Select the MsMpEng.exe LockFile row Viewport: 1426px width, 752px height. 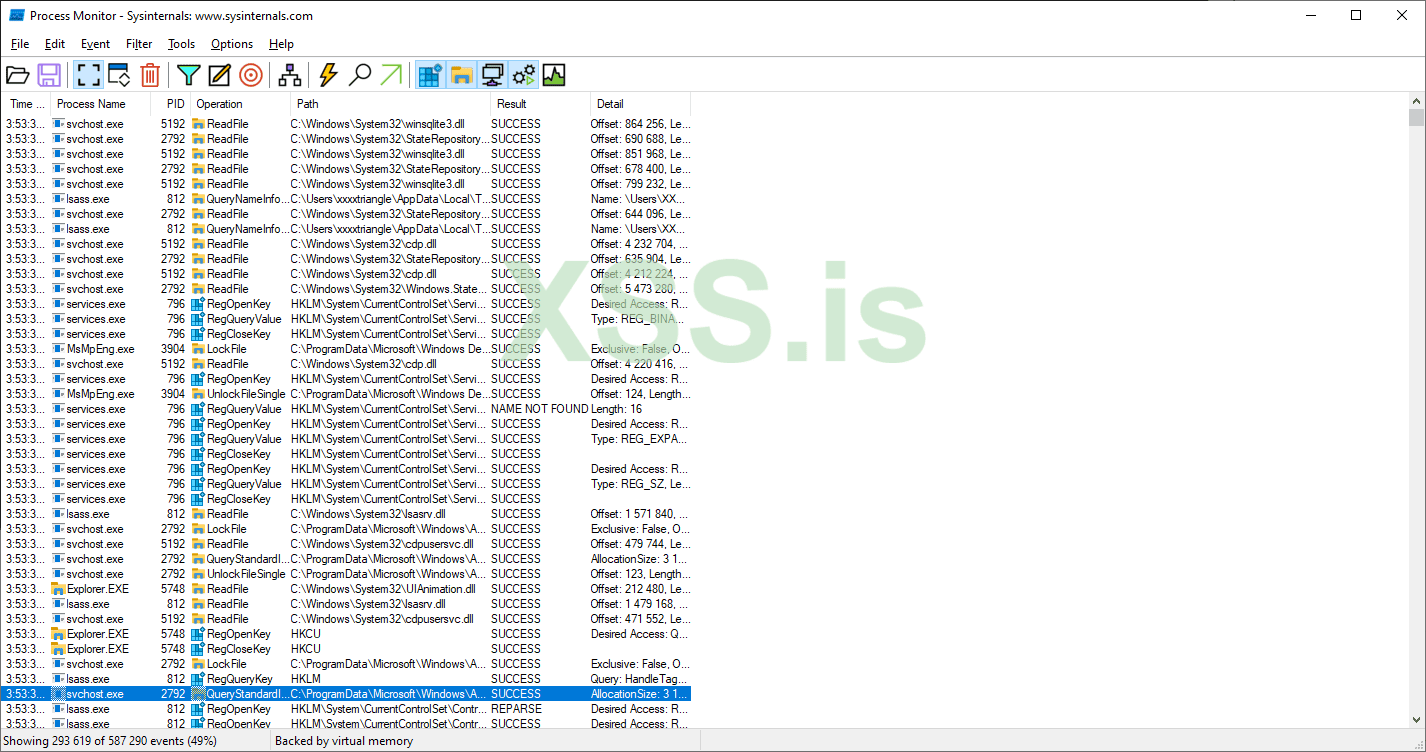pos(347,349)
